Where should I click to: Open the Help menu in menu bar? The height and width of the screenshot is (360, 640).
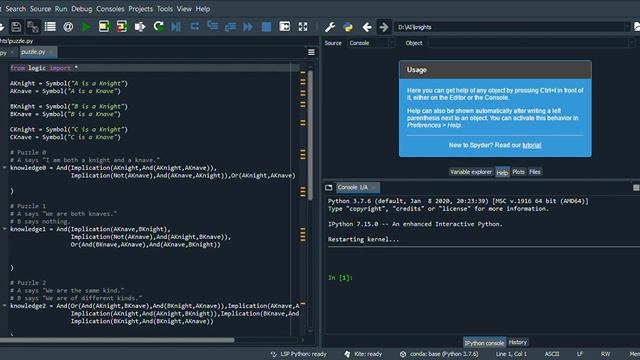[203, 9]
